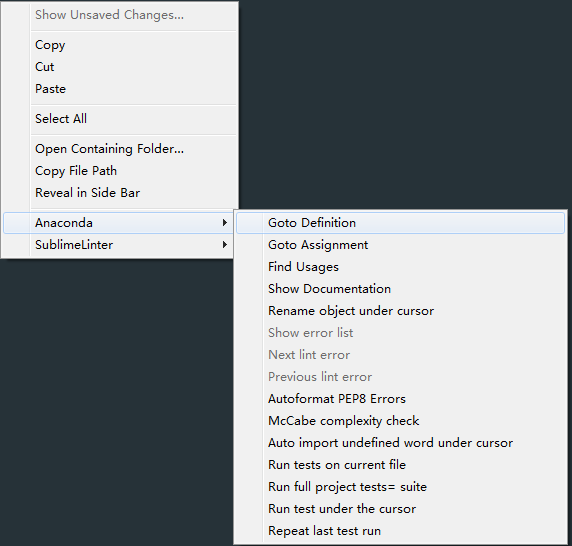
Task: Choose Repeat last test run
Action: (400, 531)
